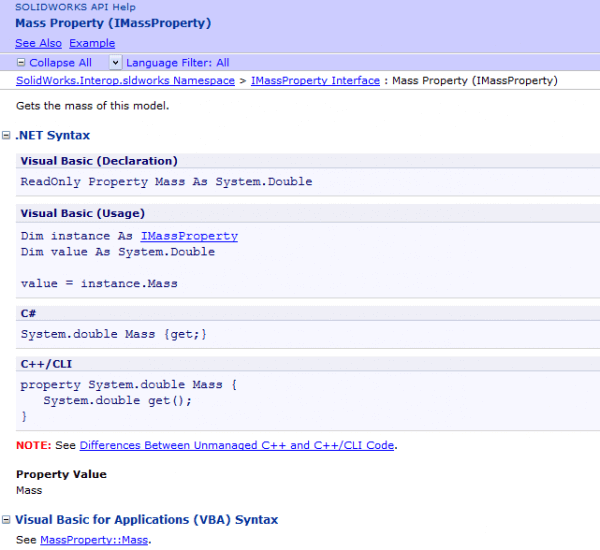Click Visual Basic for Applications (VBA) Syntax heading
The height and width of the screenshot is (550, 600).
pyautogui.click(x=147, y=520)
